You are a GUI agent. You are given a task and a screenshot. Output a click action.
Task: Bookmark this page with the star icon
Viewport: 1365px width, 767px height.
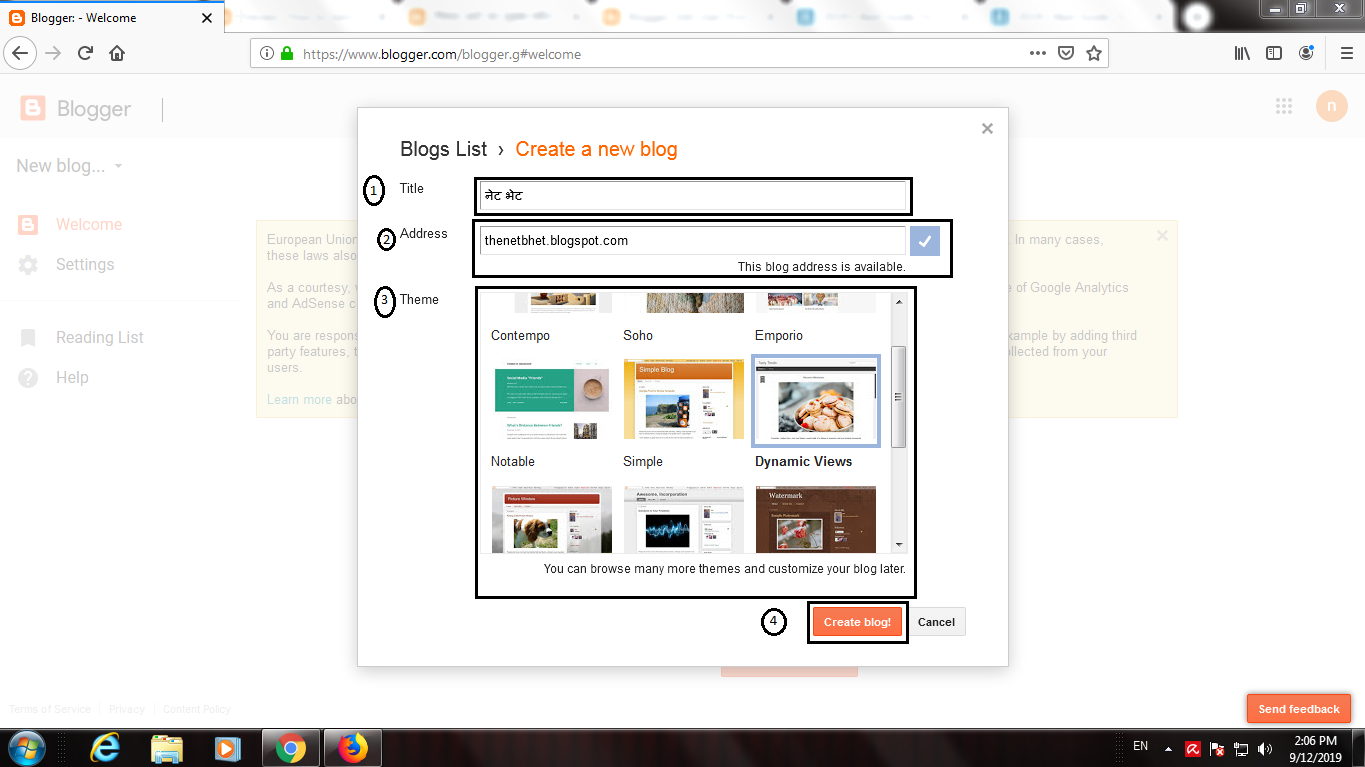pos(1094,54)
